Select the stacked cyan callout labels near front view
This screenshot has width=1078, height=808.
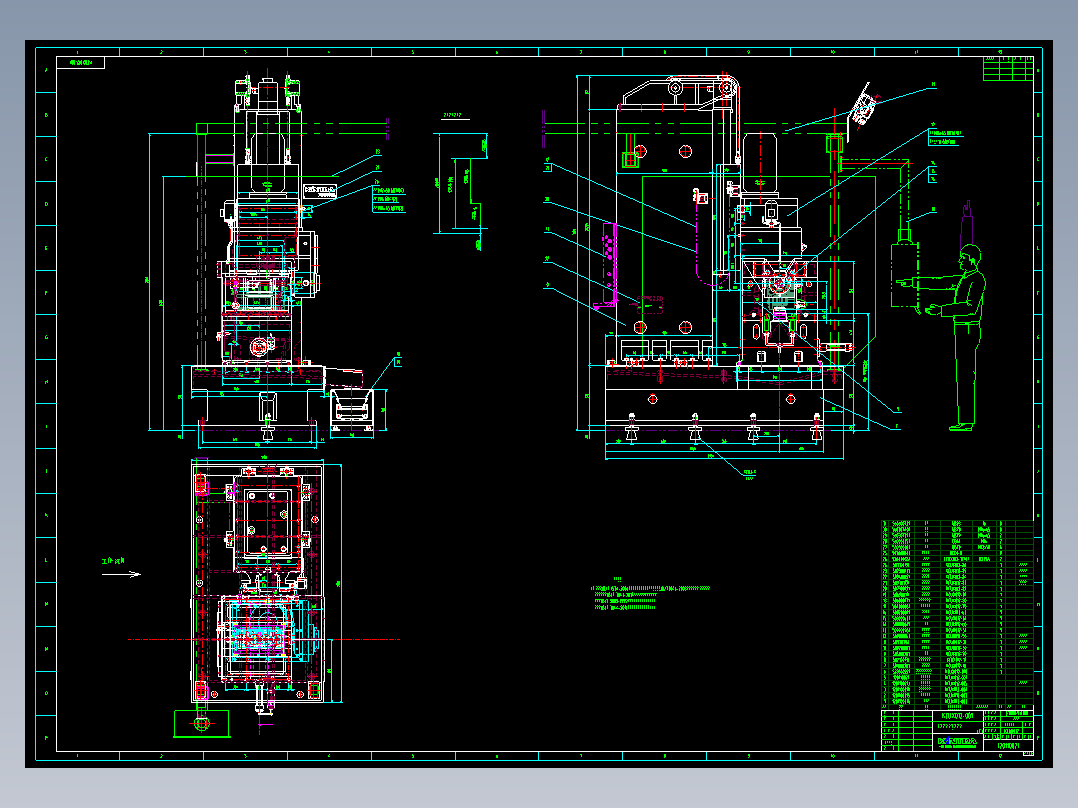pos(389,199)
